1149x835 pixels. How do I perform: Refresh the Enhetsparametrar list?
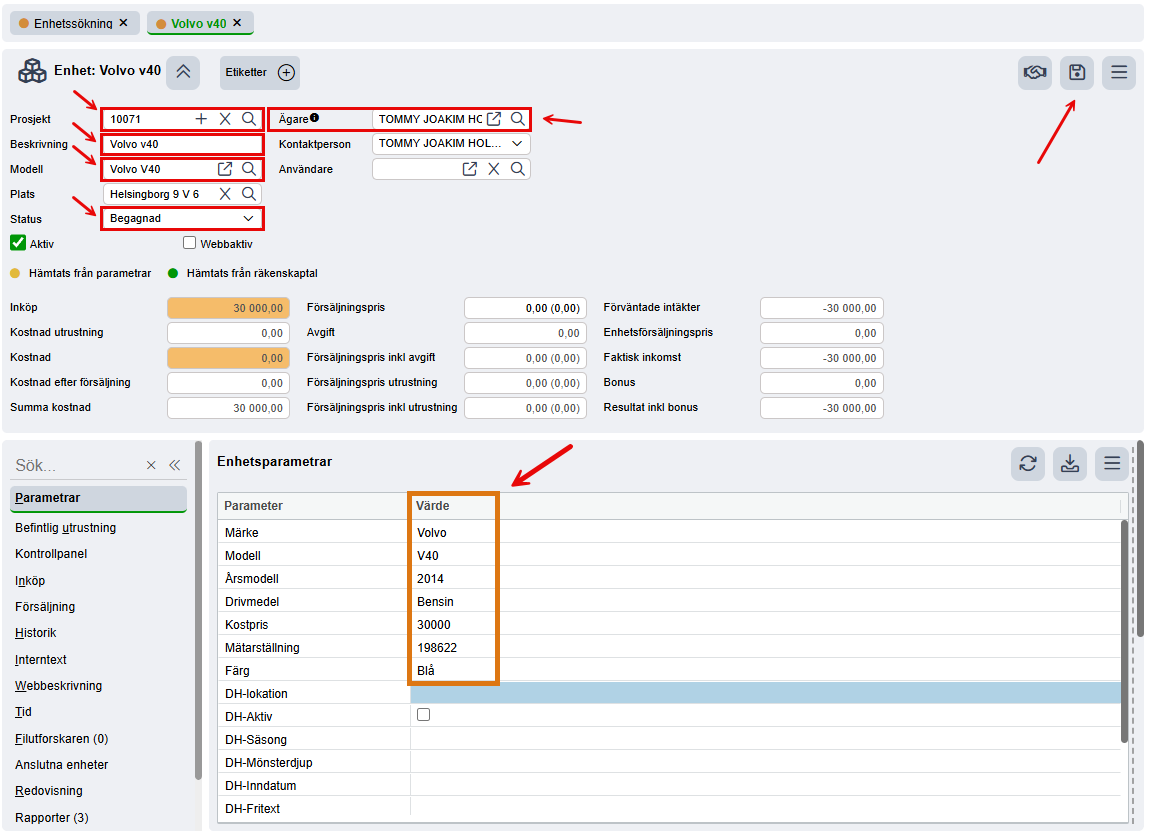[x=1027, y=463]
